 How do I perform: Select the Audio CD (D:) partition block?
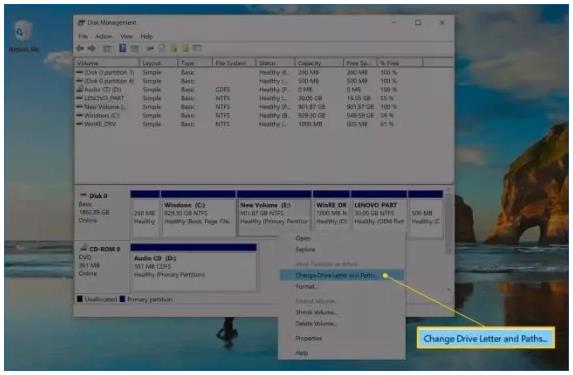[193, 267]
